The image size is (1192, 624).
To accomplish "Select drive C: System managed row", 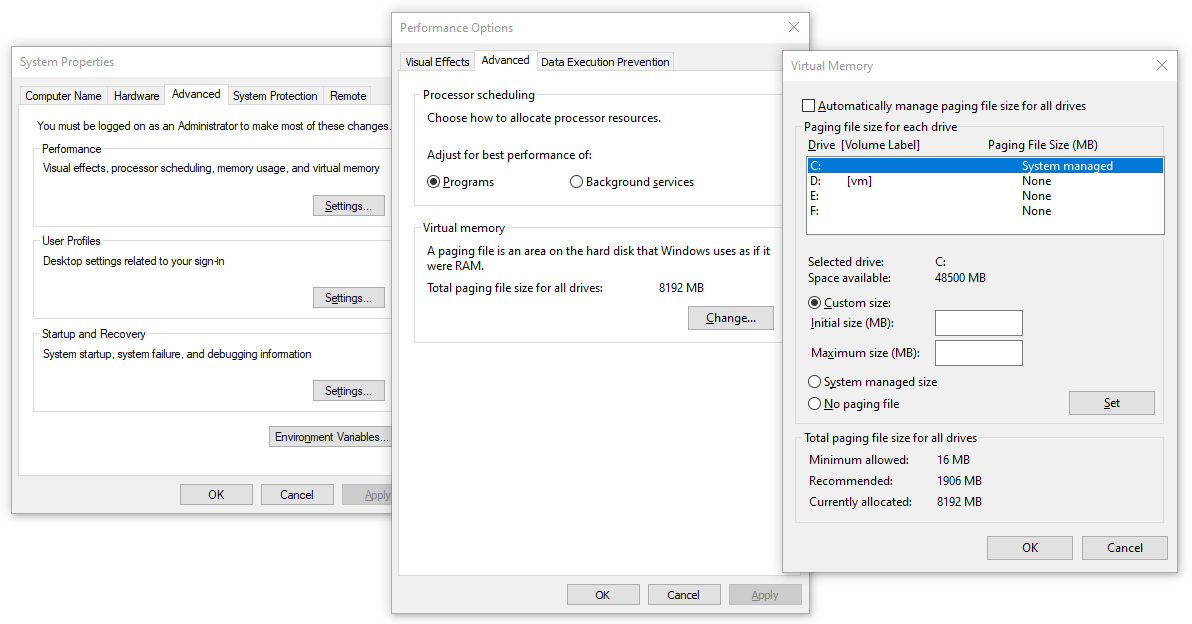I will pos(985,166).
